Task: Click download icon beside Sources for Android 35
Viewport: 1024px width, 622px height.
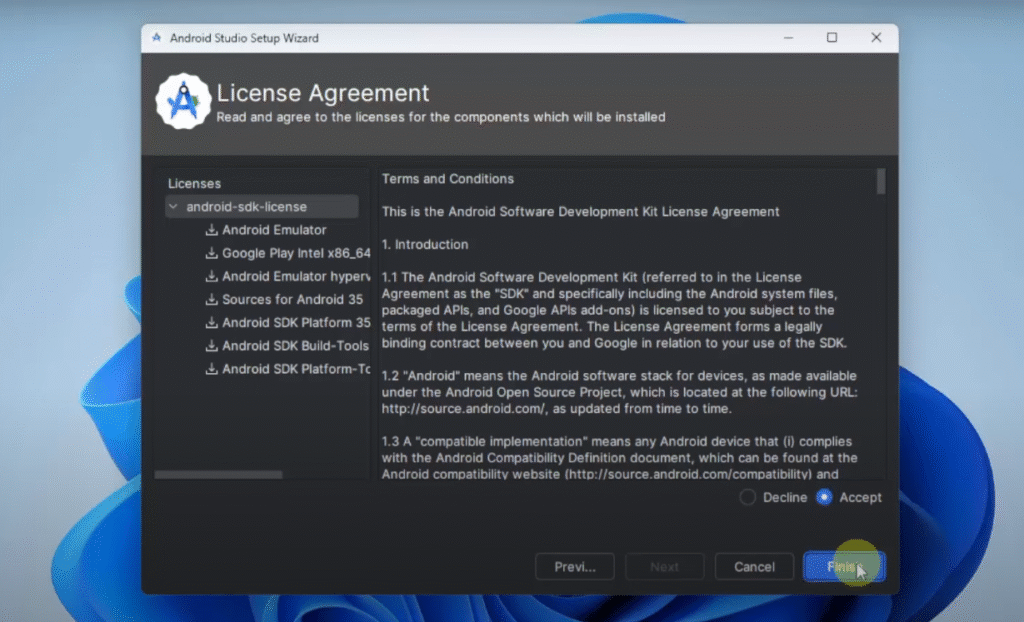Action: coord(211,300)
